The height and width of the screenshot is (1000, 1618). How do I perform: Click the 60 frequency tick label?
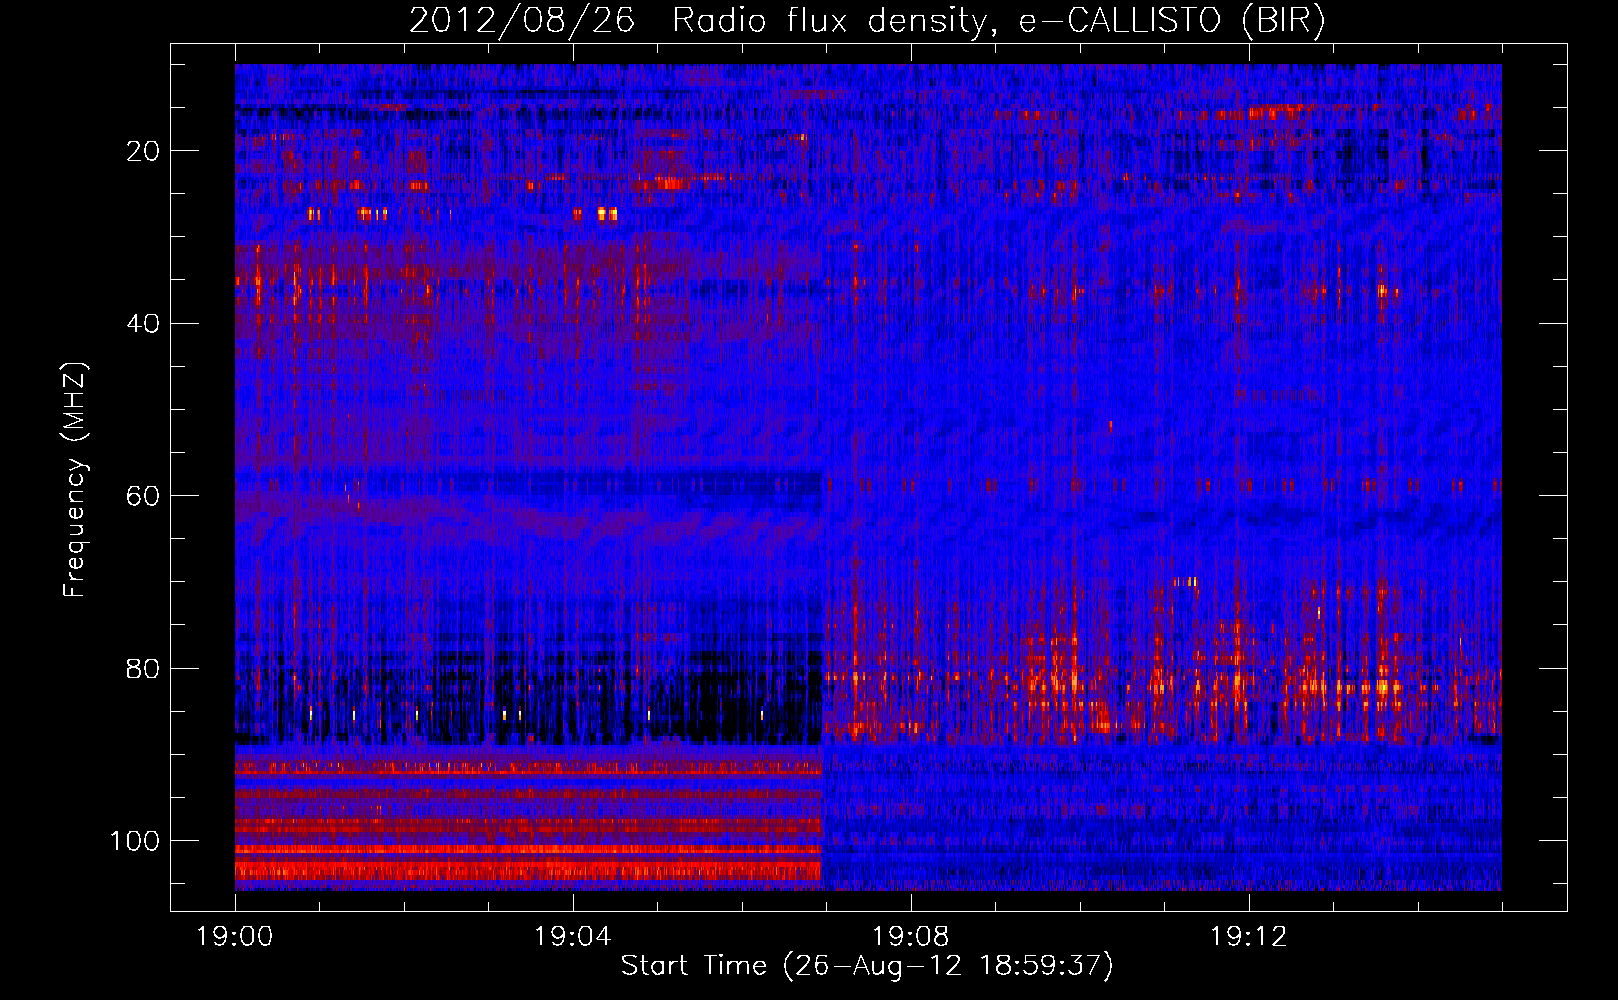tap(143, 496)
